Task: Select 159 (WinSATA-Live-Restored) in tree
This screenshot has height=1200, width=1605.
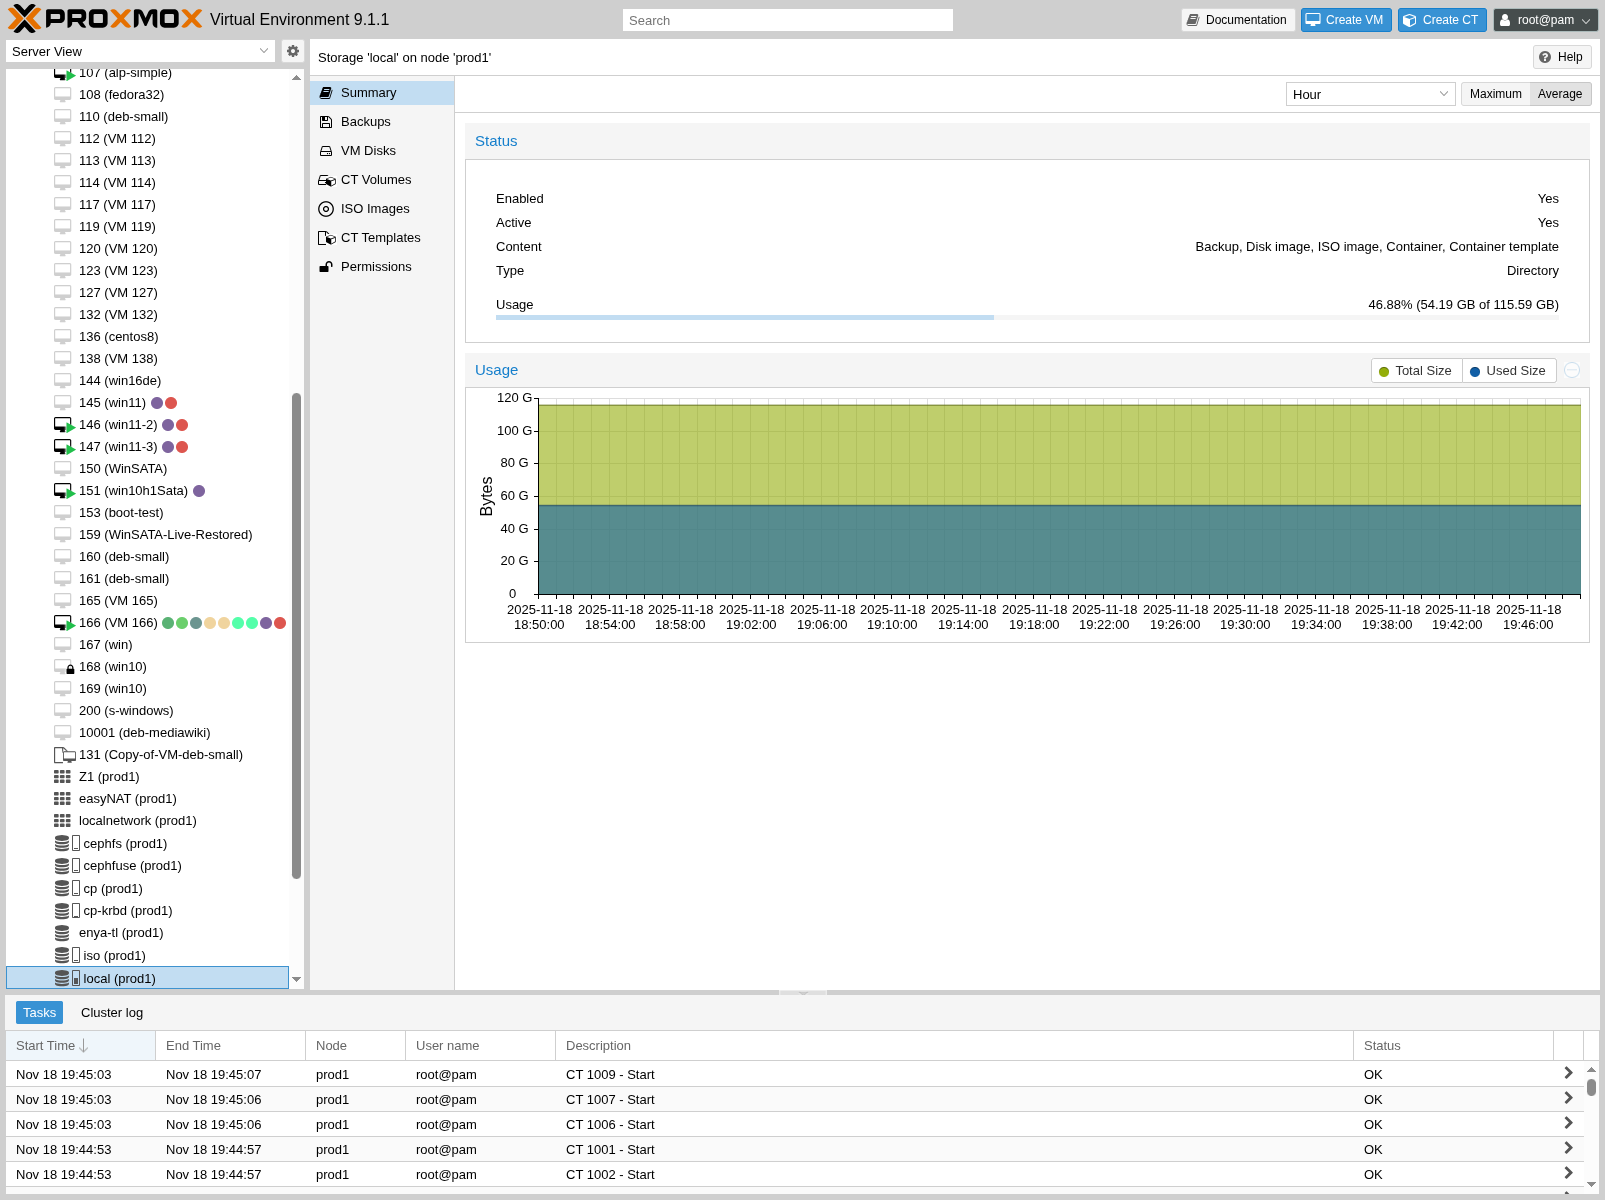Action: click(x=165, y=535)
